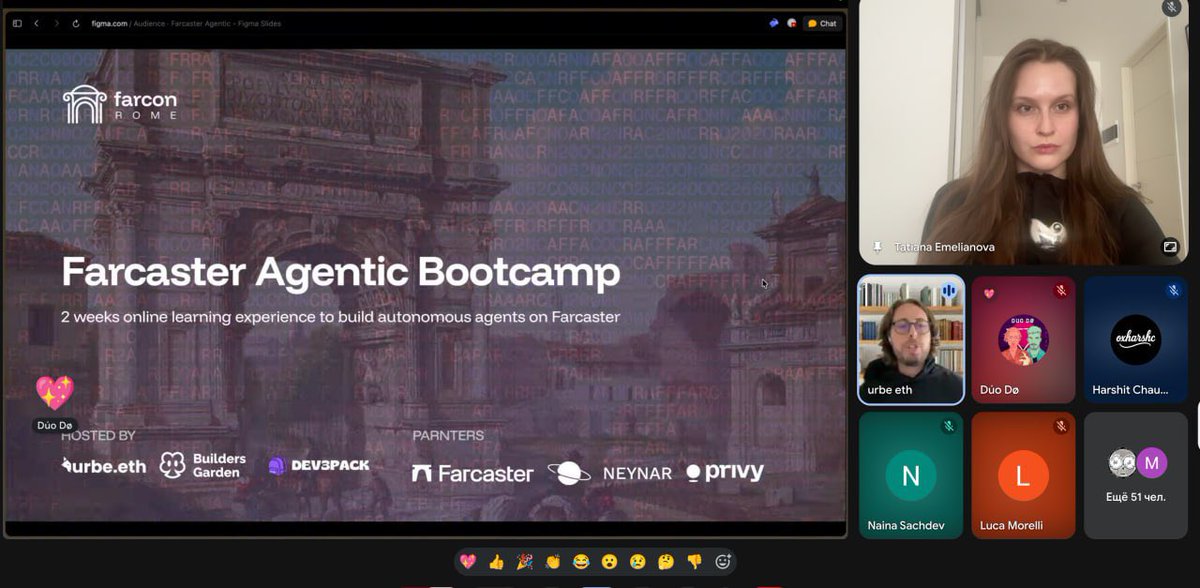The width and height of the screenshot is (1200, 588).
Task: Click muted mic icon on Luca Morelli tile
Action: tap(1061, 426)
